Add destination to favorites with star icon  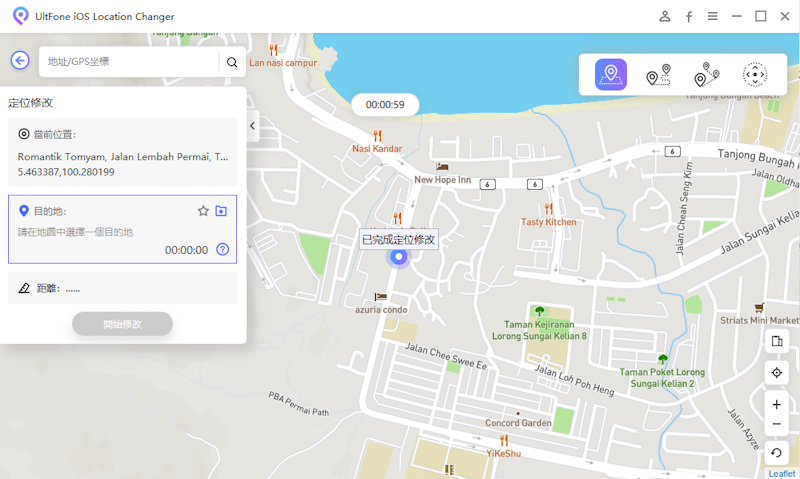click(203, 211)
